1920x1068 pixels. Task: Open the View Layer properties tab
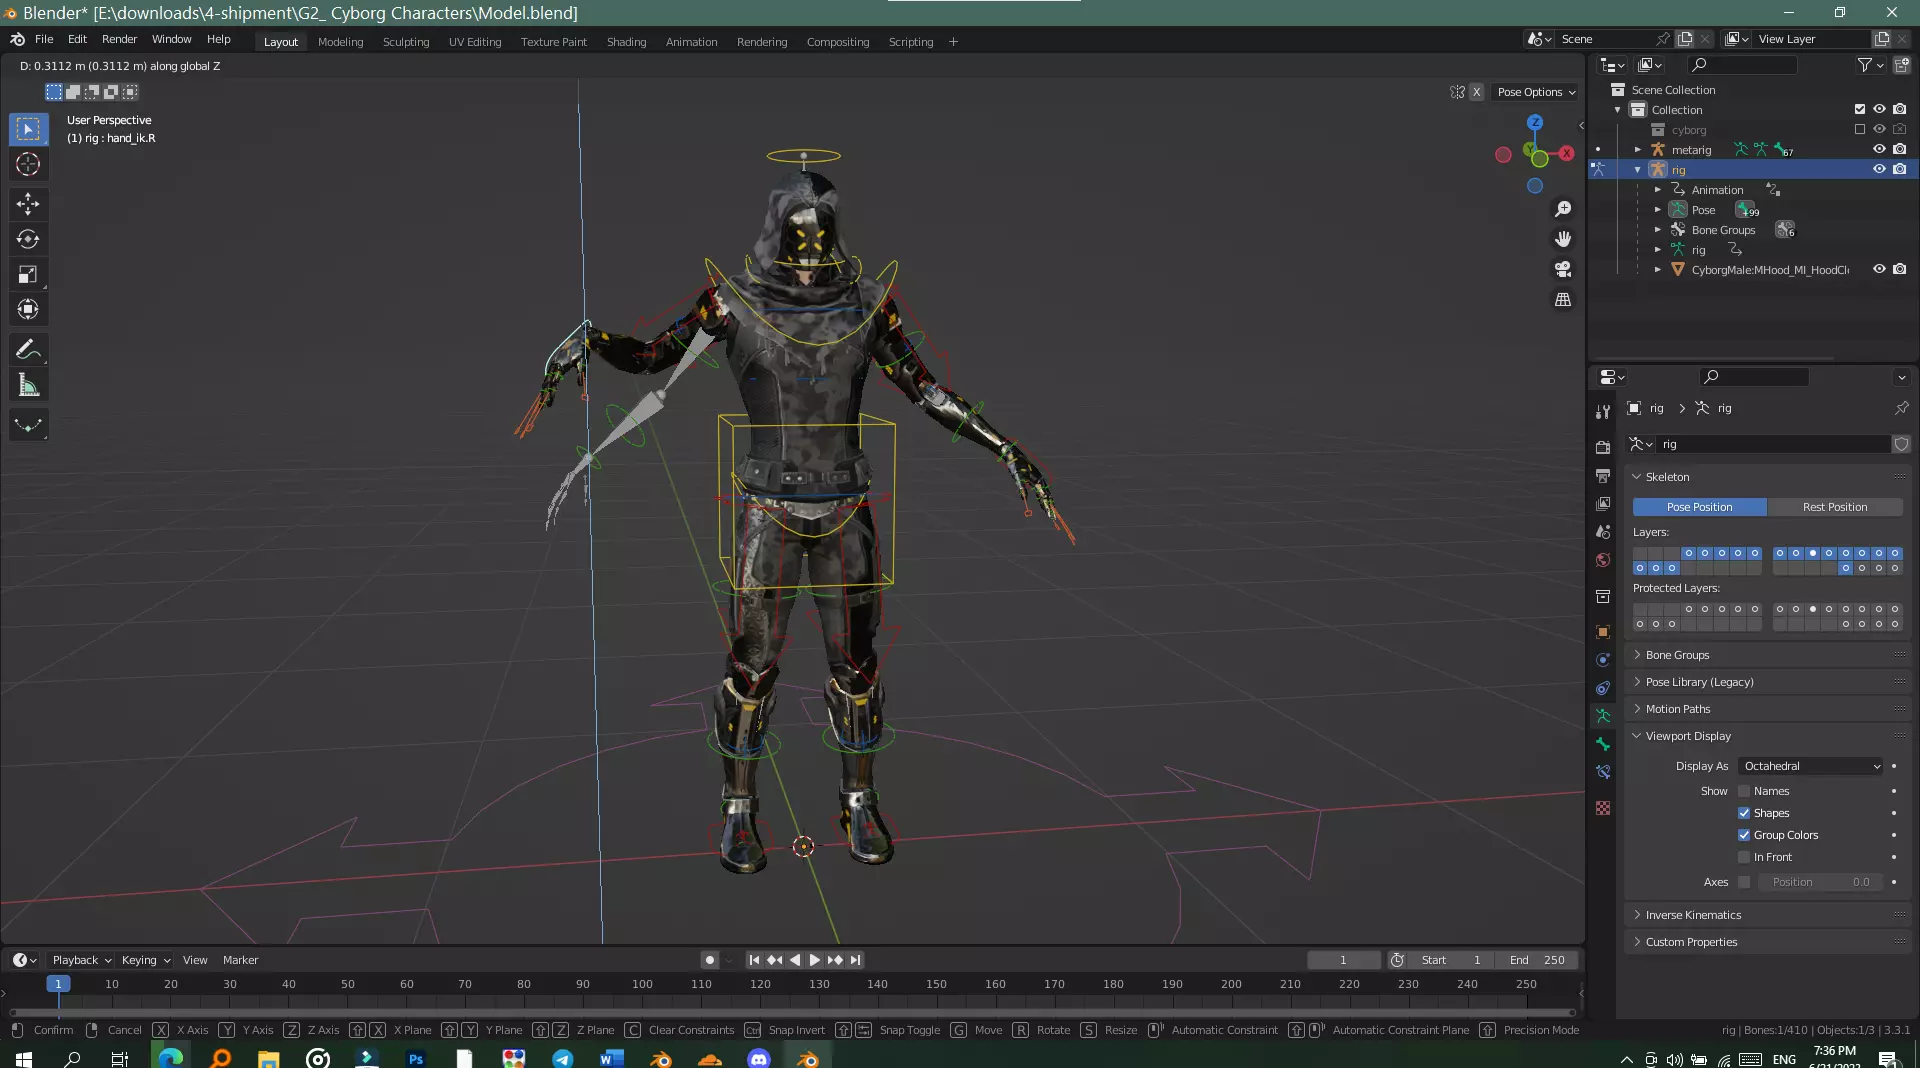(x=1603, y=503)
